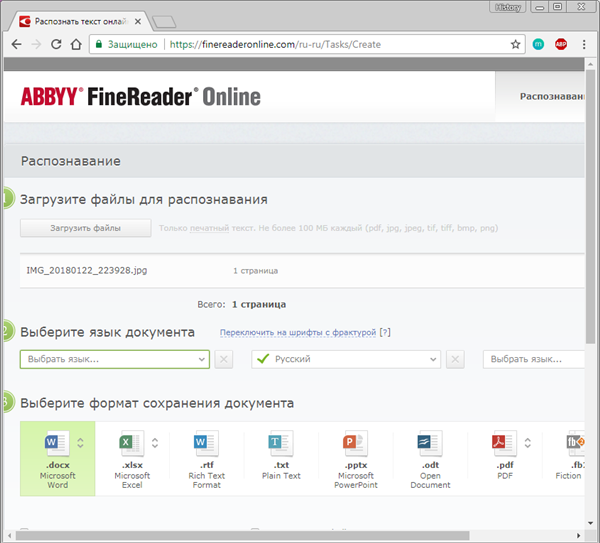Click the scroll down arrow

click(590, 523)
